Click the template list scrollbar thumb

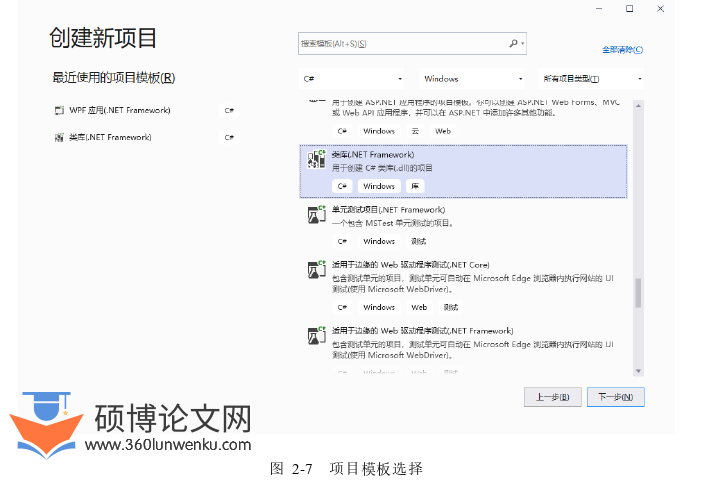point(638,293)
